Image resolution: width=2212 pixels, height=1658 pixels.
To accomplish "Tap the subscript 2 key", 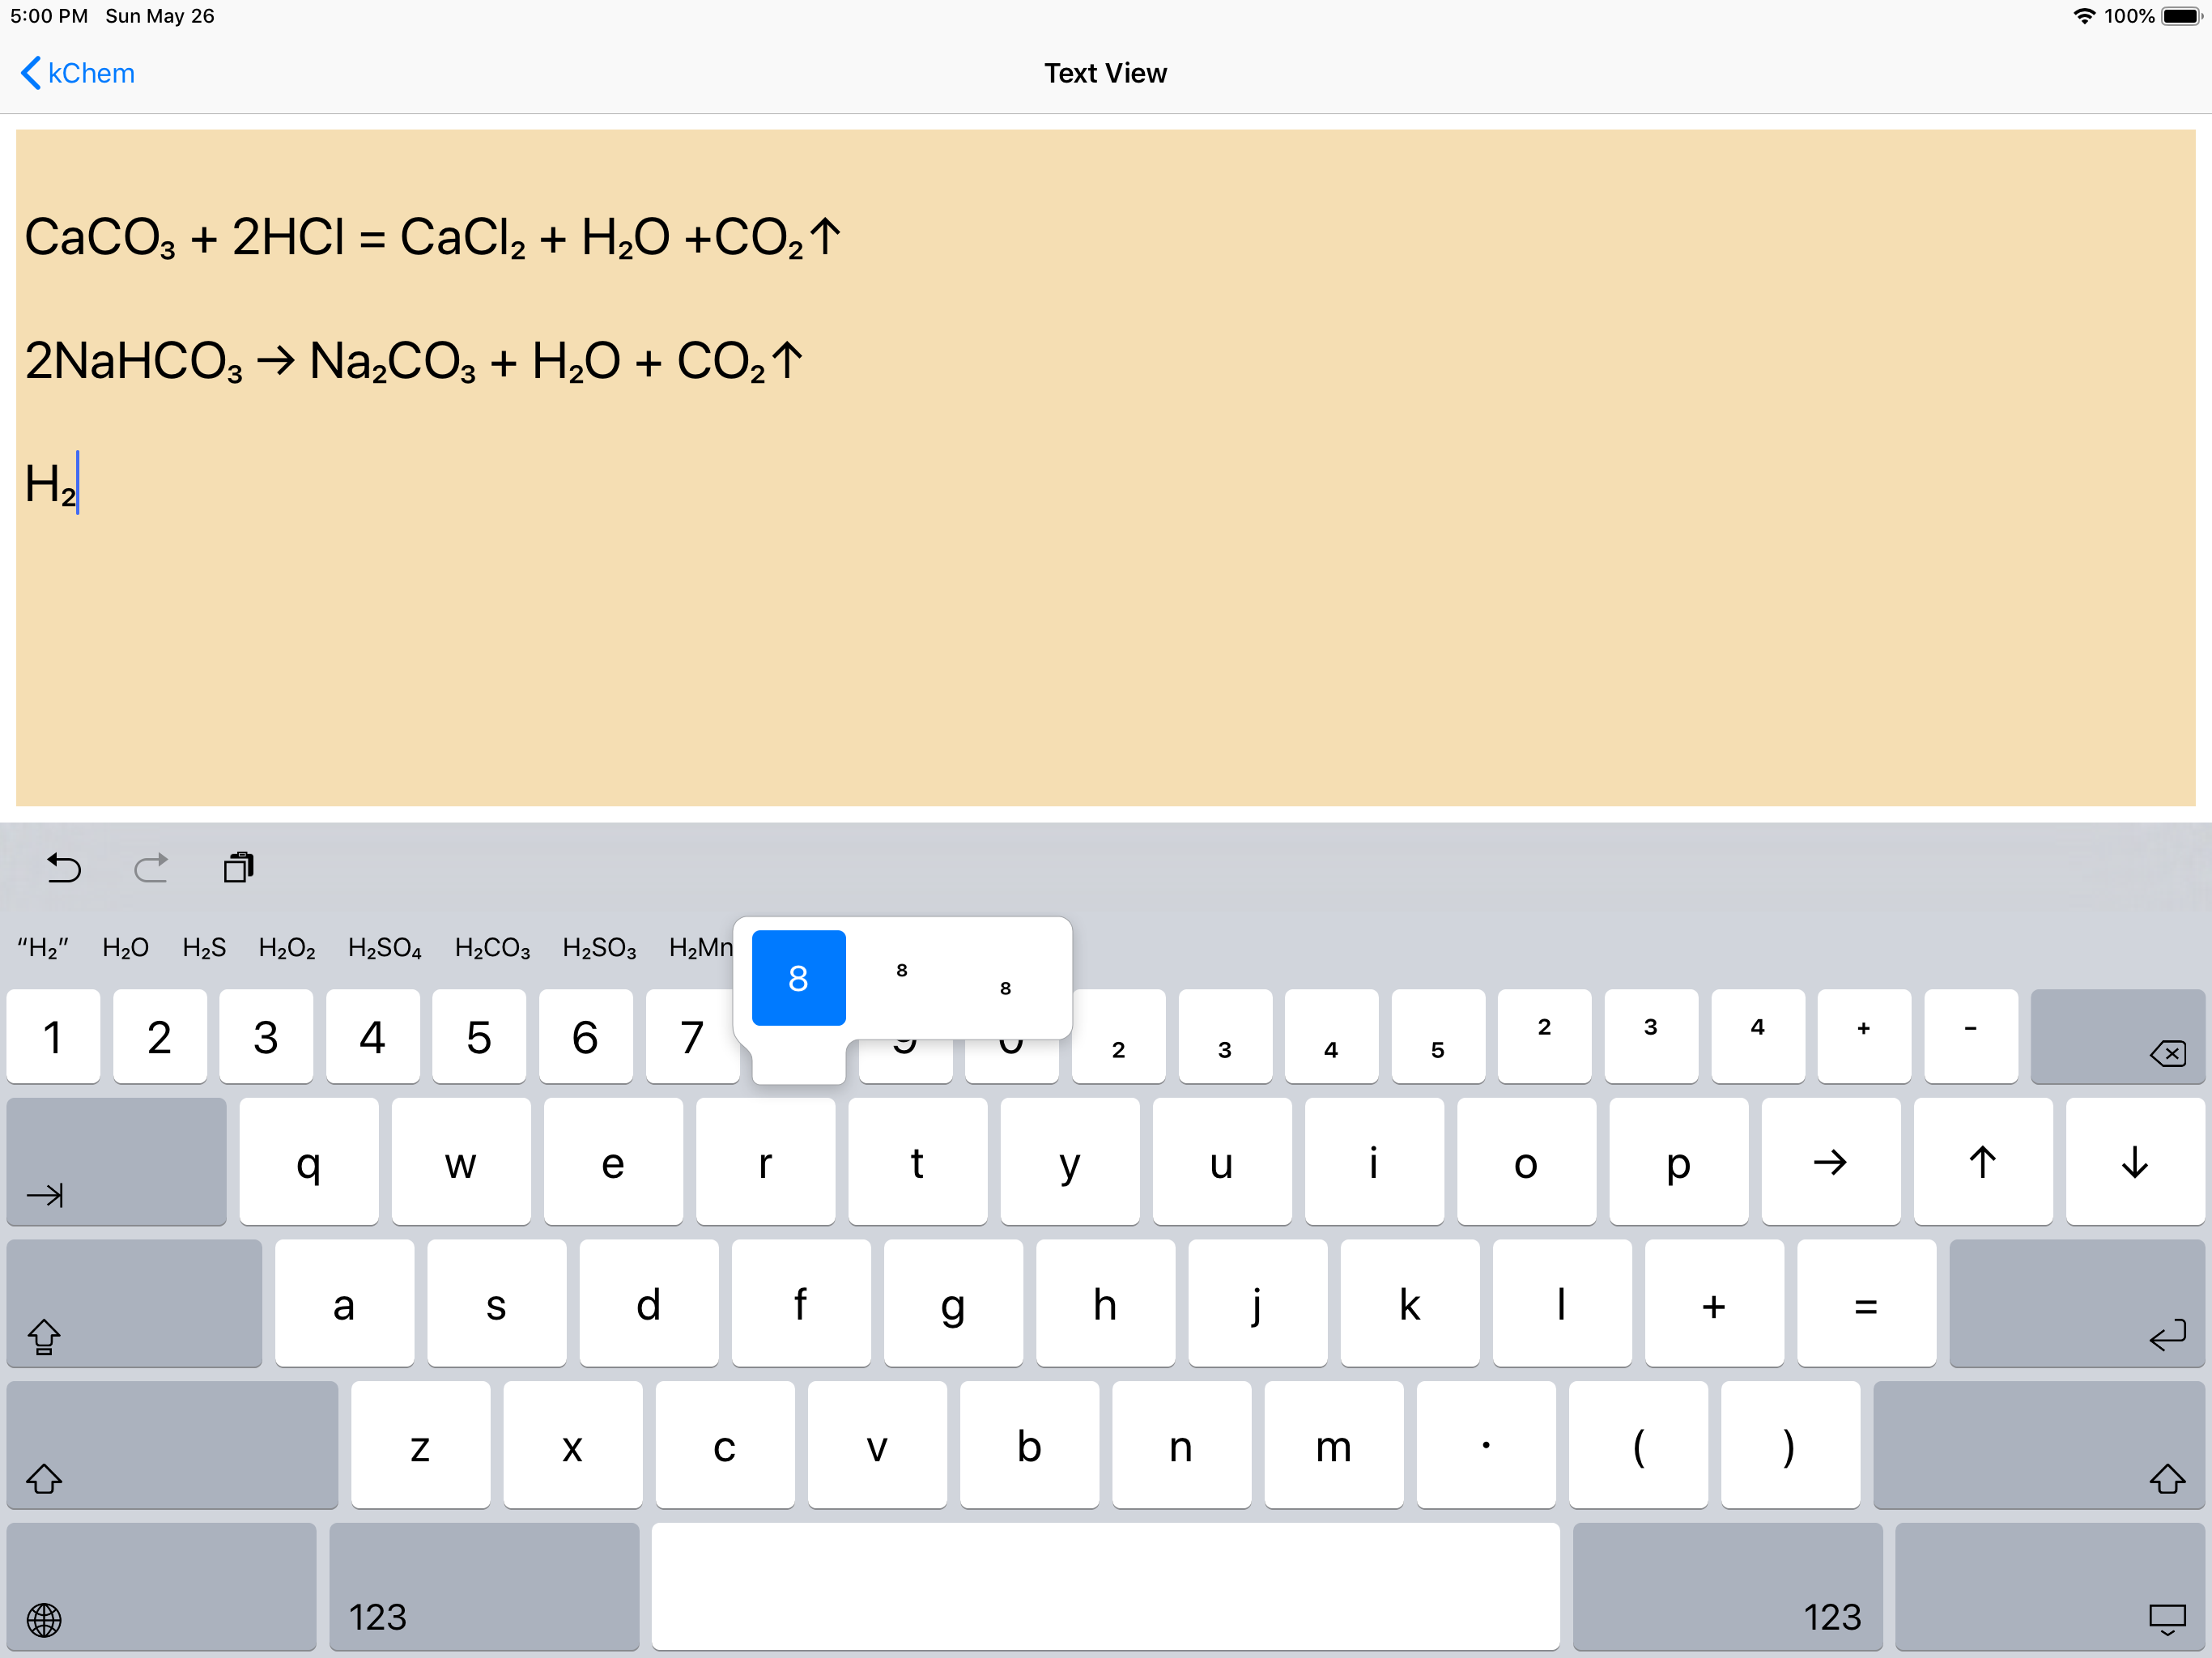I will 1118,1037.
